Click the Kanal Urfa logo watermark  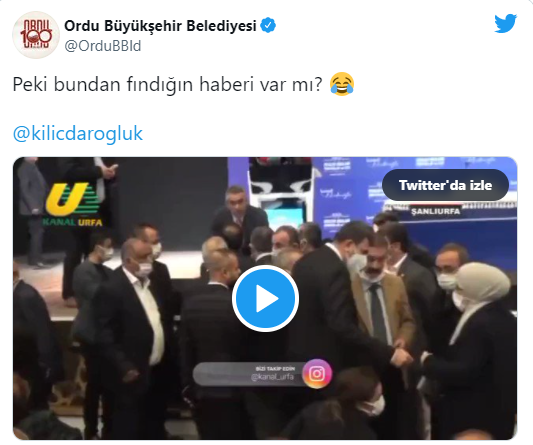pos(74,205)
